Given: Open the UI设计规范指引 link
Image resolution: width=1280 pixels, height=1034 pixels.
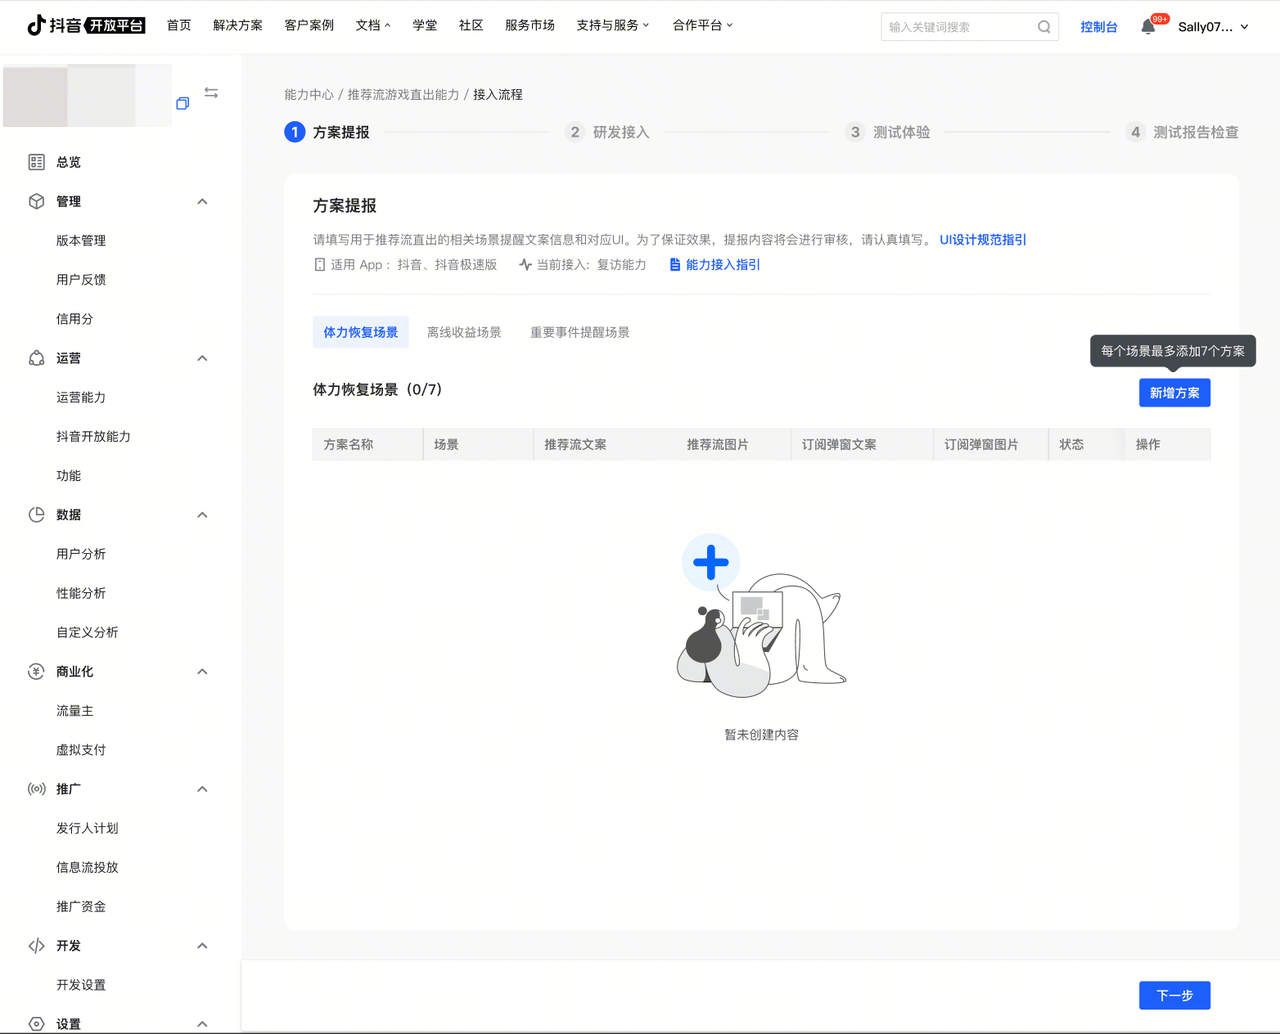Looking at the screenshot, I should [982, 240].
